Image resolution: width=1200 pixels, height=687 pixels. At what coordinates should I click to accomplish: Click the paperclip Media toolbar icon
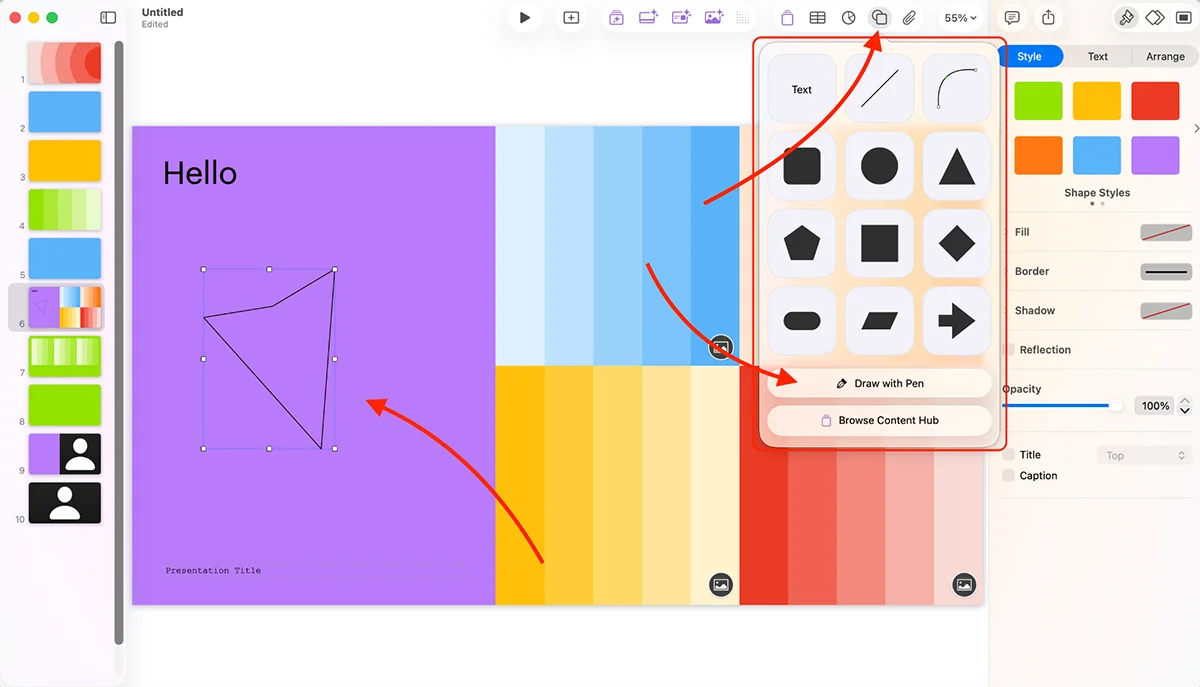point(909,17)
